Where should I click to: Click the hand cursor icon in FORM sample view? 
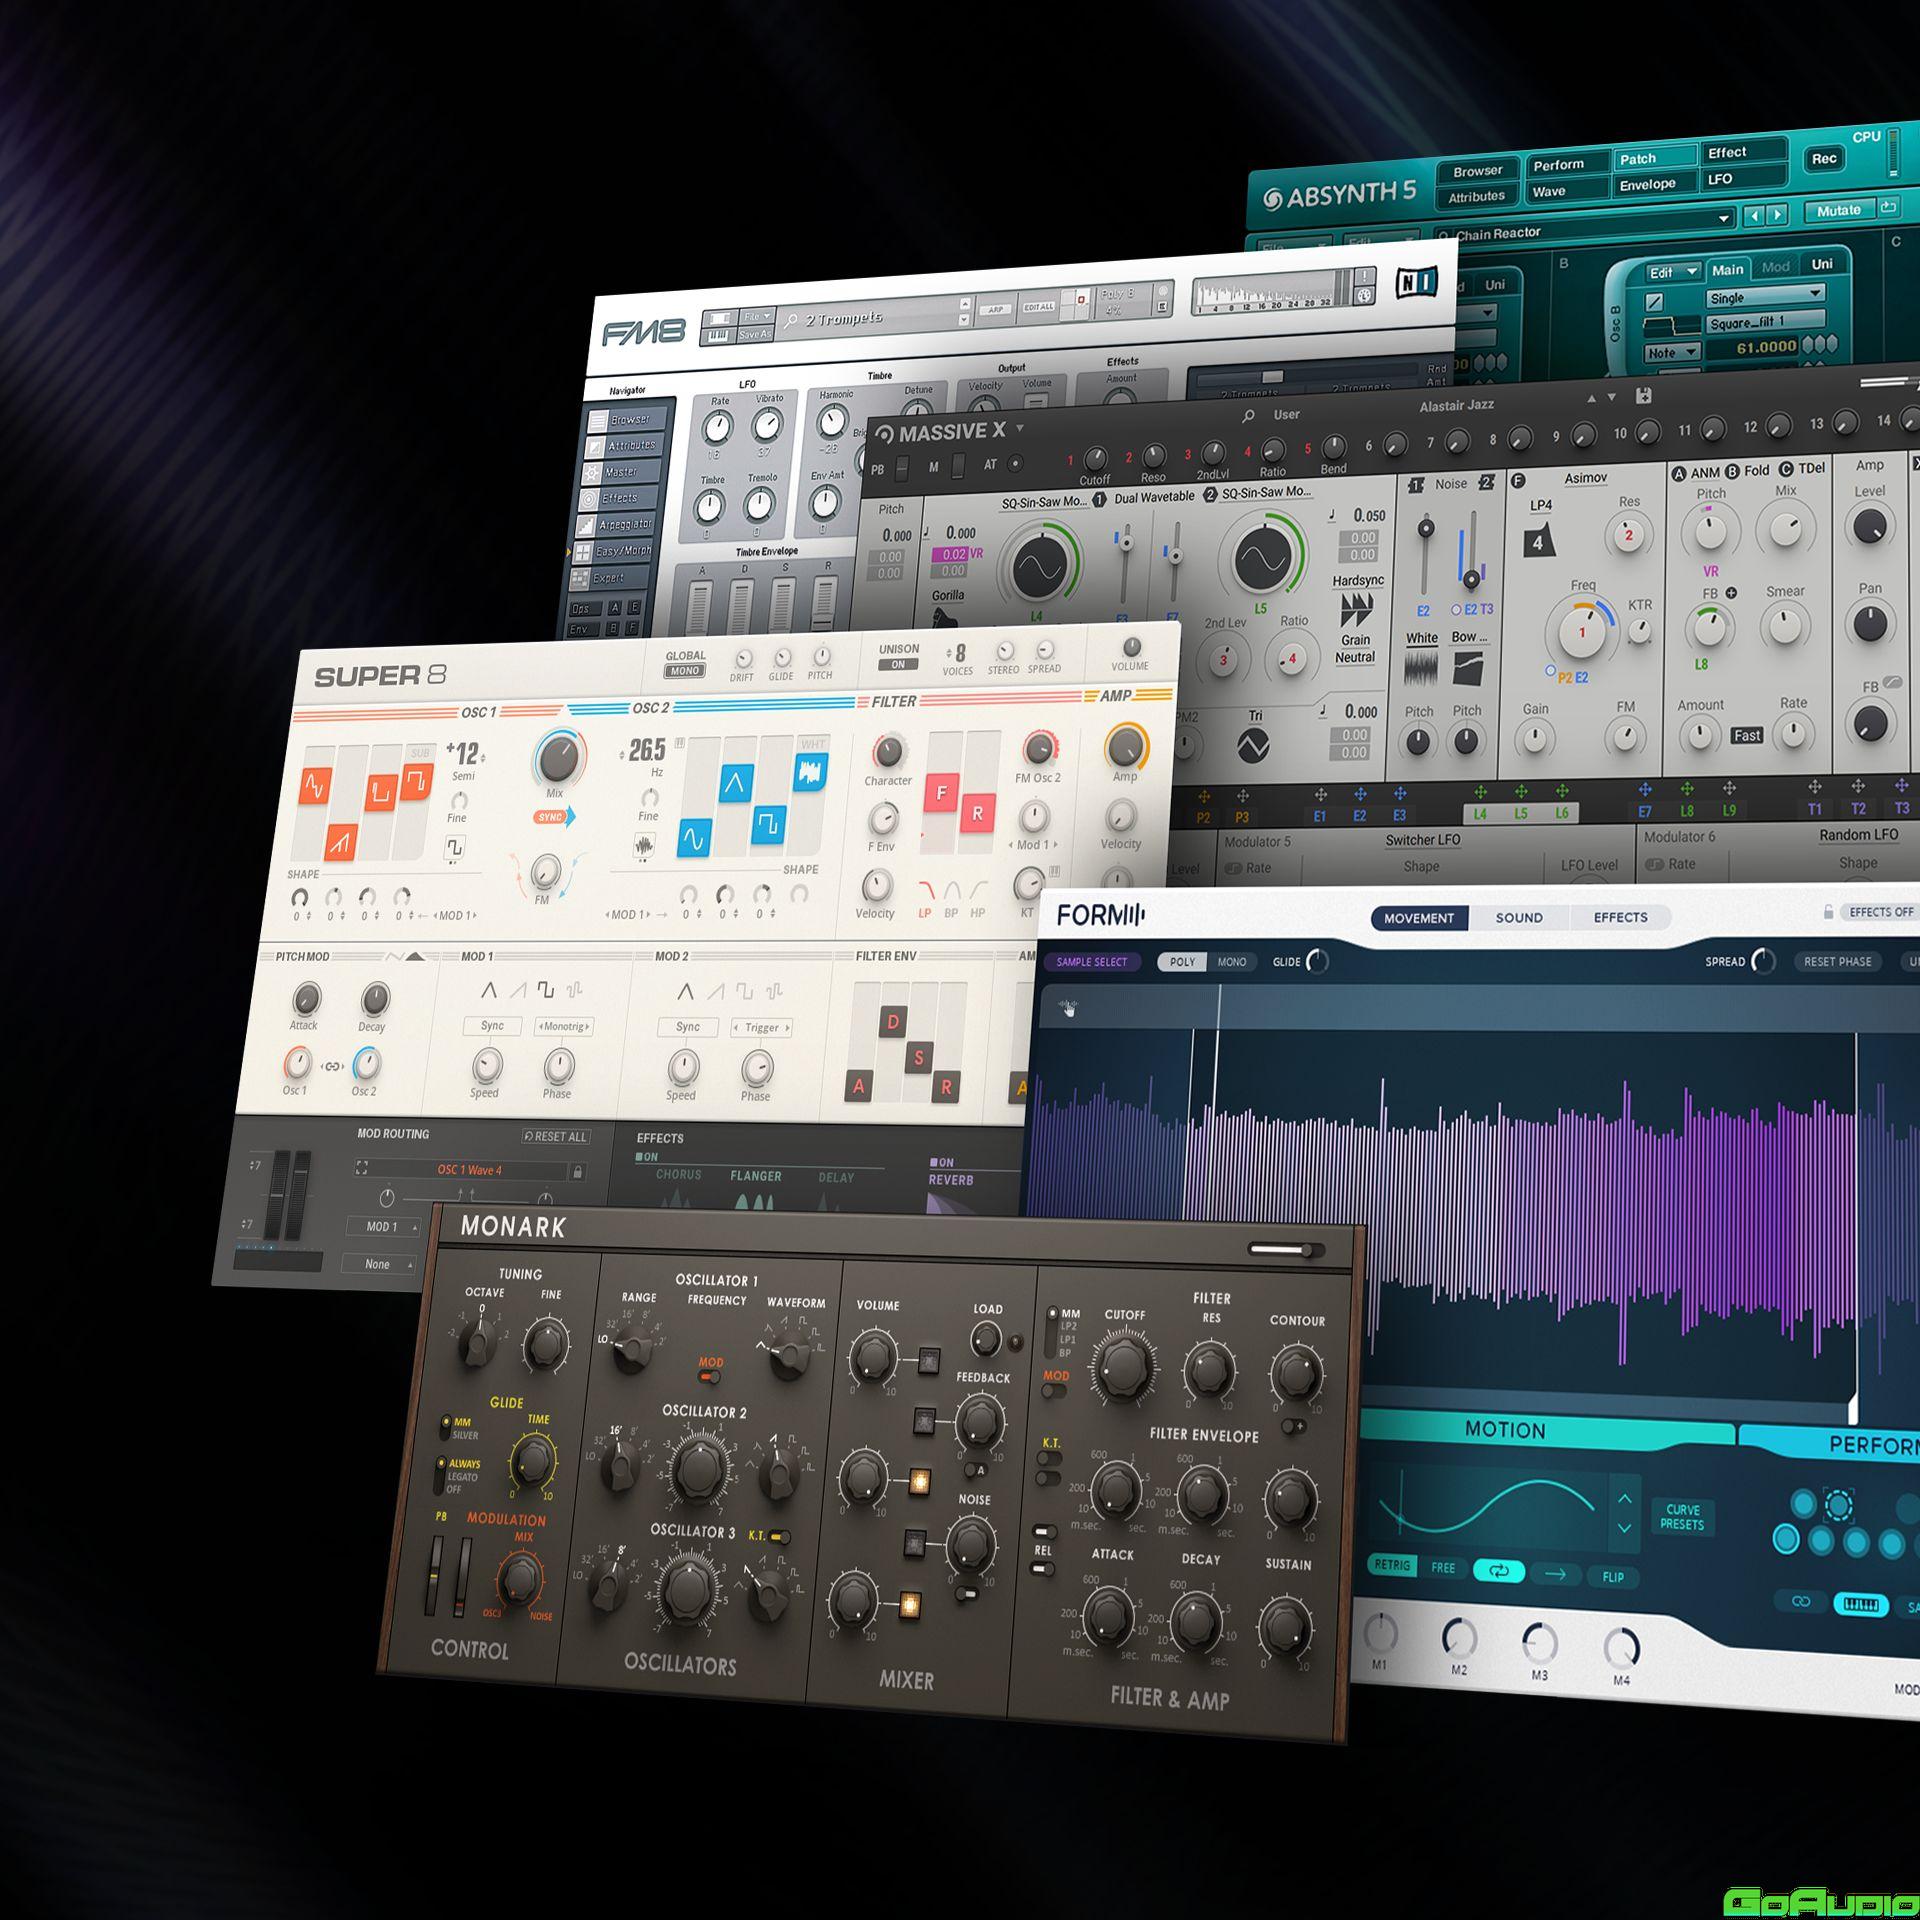tap(1068, 1008)
